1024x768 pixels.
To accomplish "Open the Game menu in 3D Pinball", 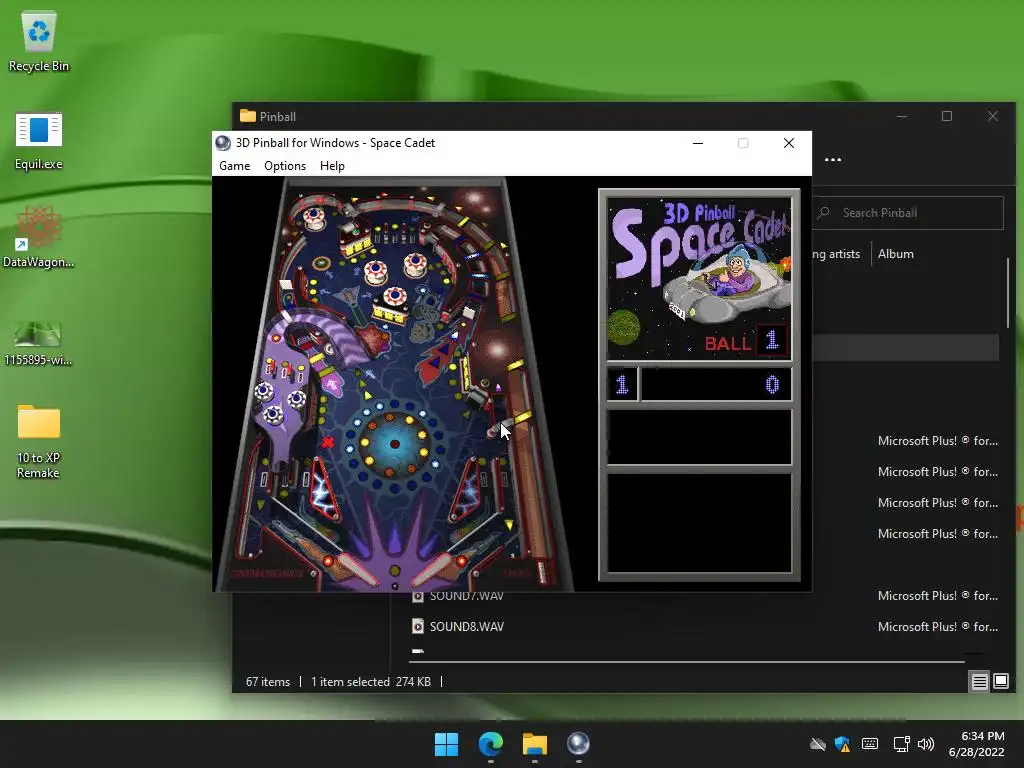I will 234,166.
